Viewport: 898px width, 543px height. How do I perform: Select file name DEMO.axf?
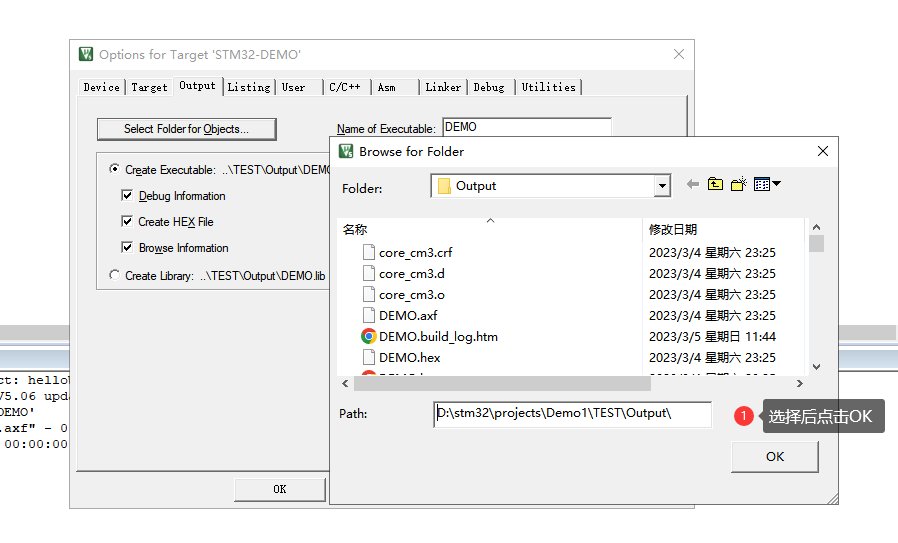[408, 316]
